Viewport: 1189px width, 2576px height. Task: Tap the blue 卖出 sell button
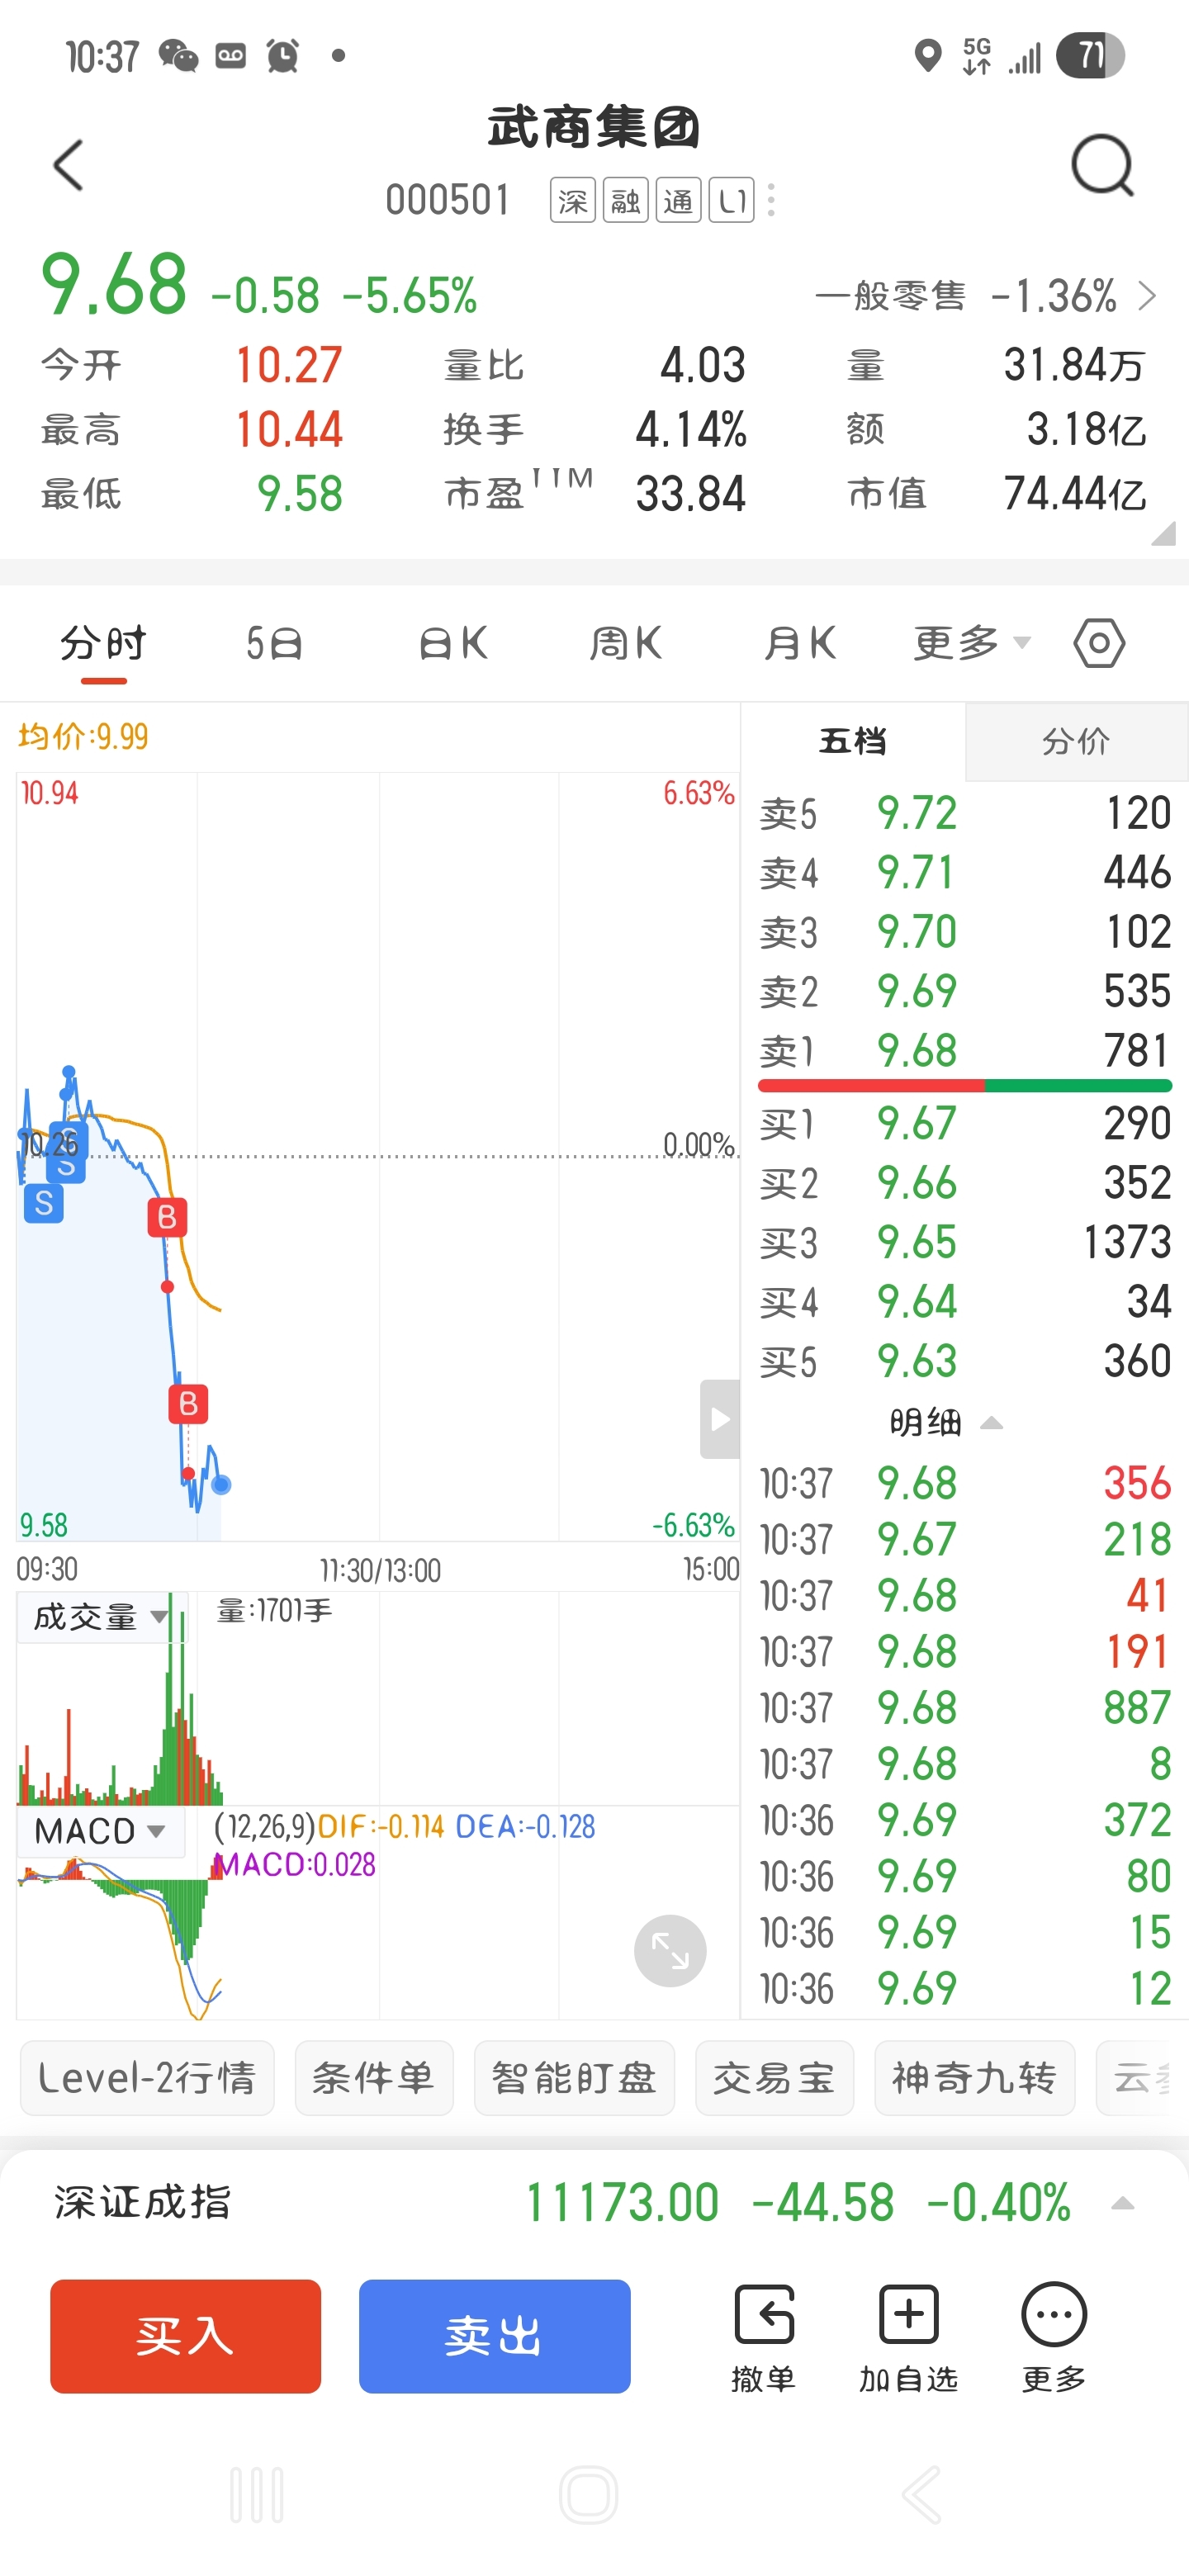click(x=495, y=2336)
